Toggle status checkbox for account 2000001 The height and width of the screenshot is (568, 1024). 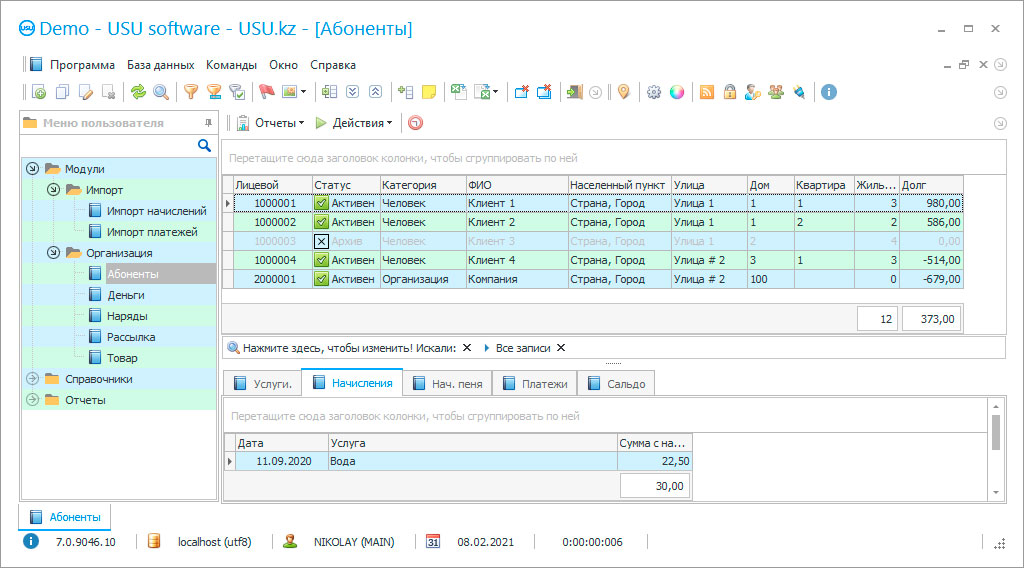(321, 279)
